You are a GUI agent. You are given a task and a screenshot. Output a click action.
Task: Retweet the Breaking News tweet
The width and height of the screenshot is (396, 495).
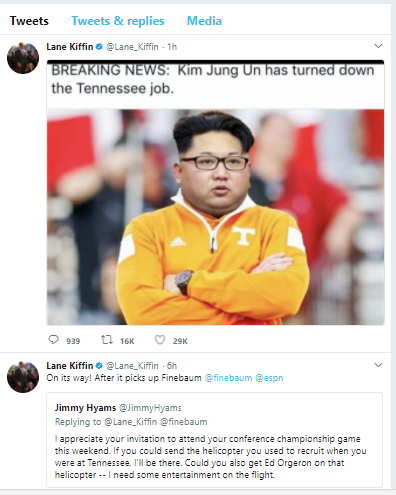pyautogui.click(x=107, y=340)
